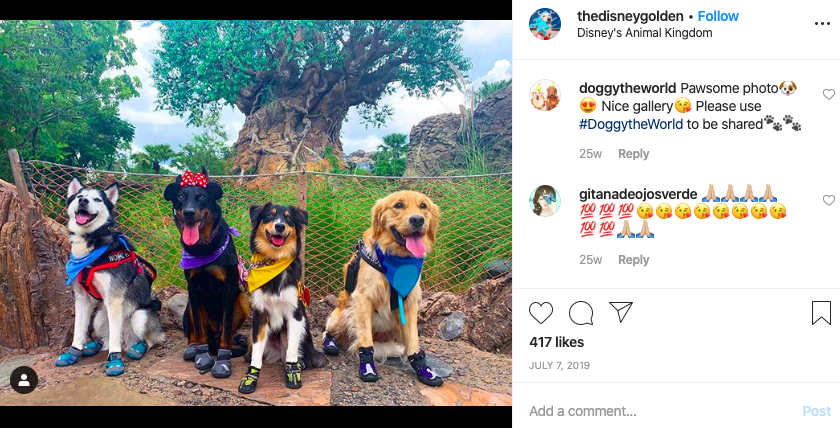This screenshot has width=840, height=428.
Task: Open the thedisneygolden username link
Action: click(x=630, y=16)
